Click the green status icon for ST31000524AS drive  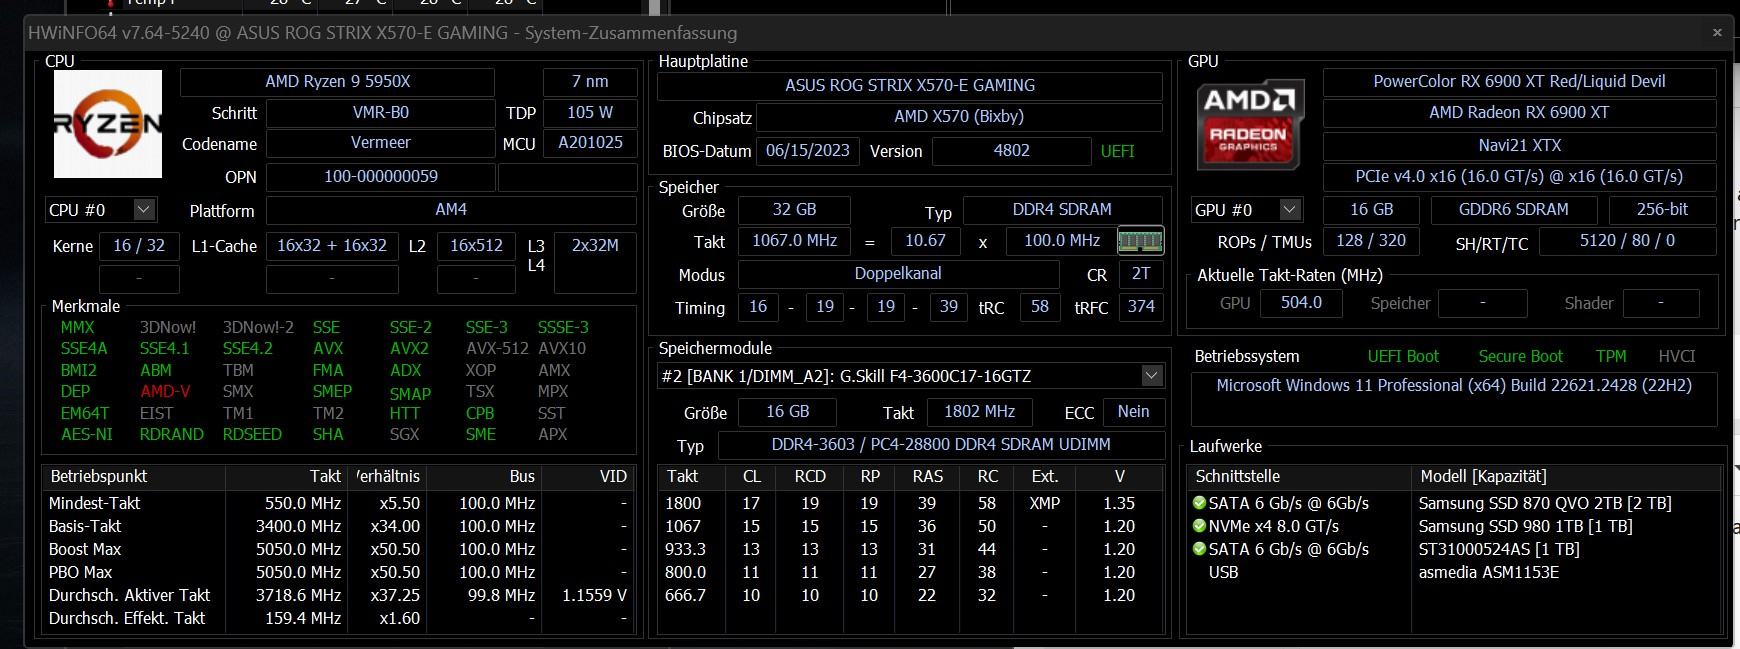1199,549
